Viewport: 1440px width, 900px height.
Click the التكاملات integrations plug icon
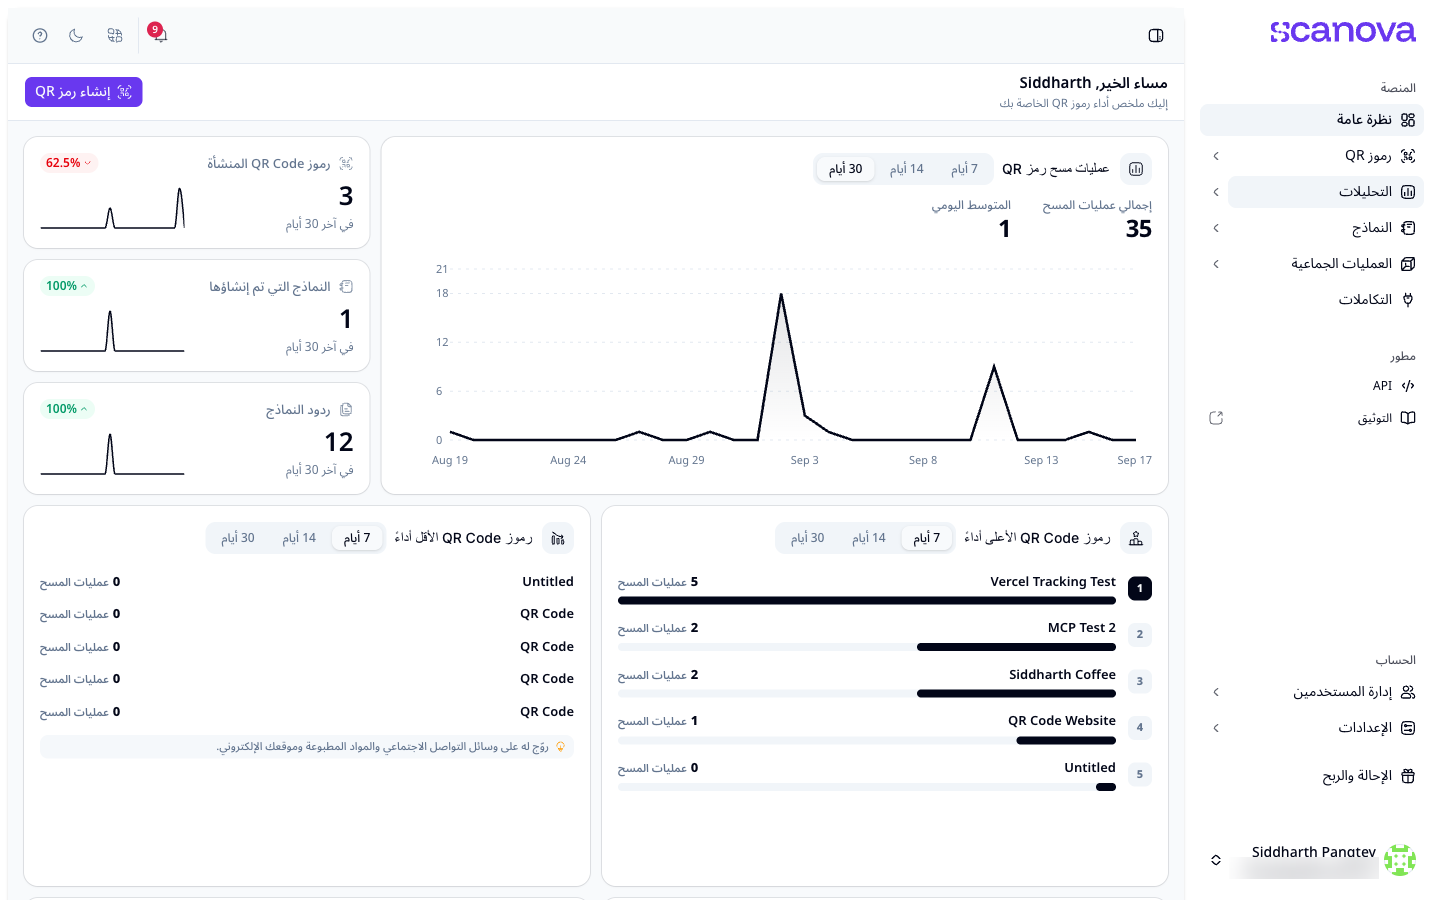point(1408,300)
